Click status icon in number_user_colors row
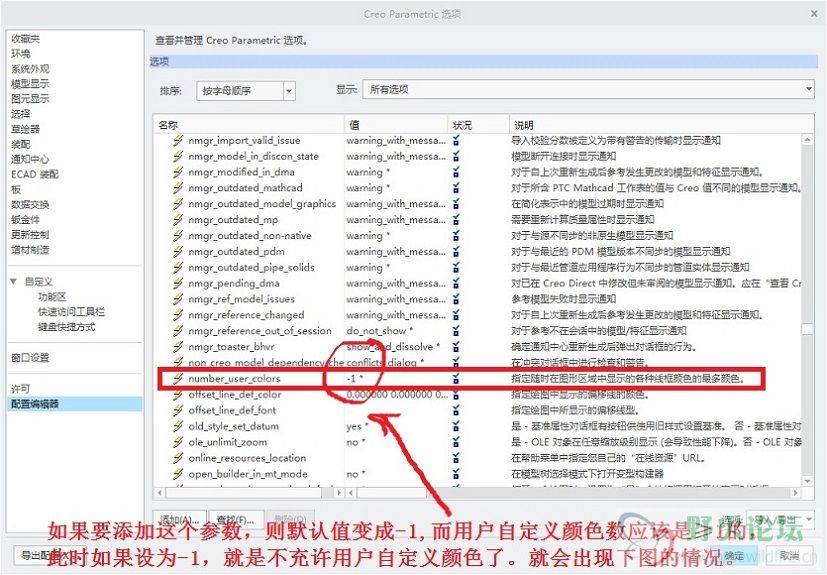827x575 pixels. 456,378
